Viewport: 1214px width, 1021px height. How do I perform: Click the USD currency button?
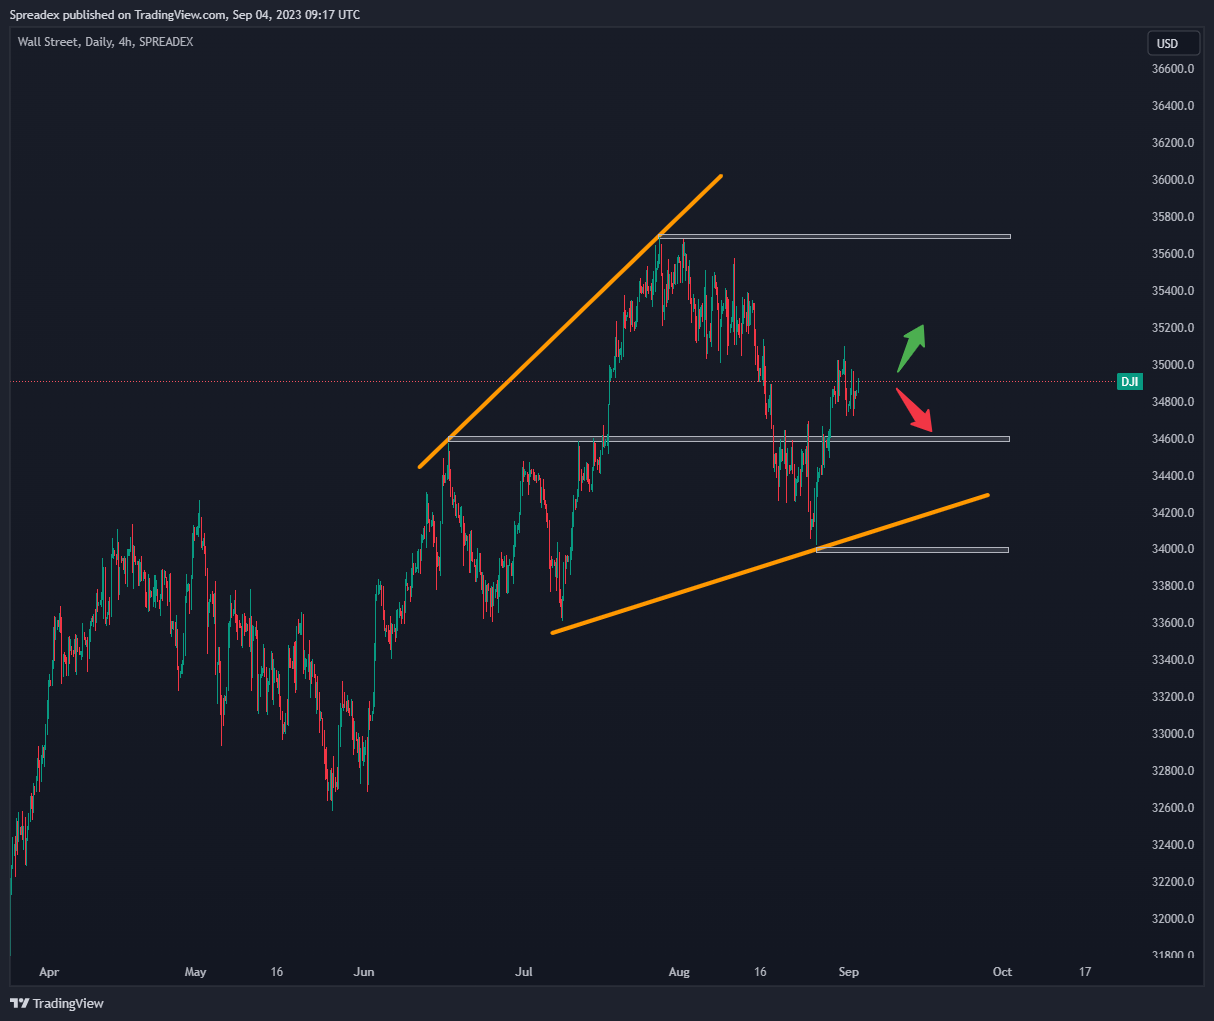pos(1173,43)
